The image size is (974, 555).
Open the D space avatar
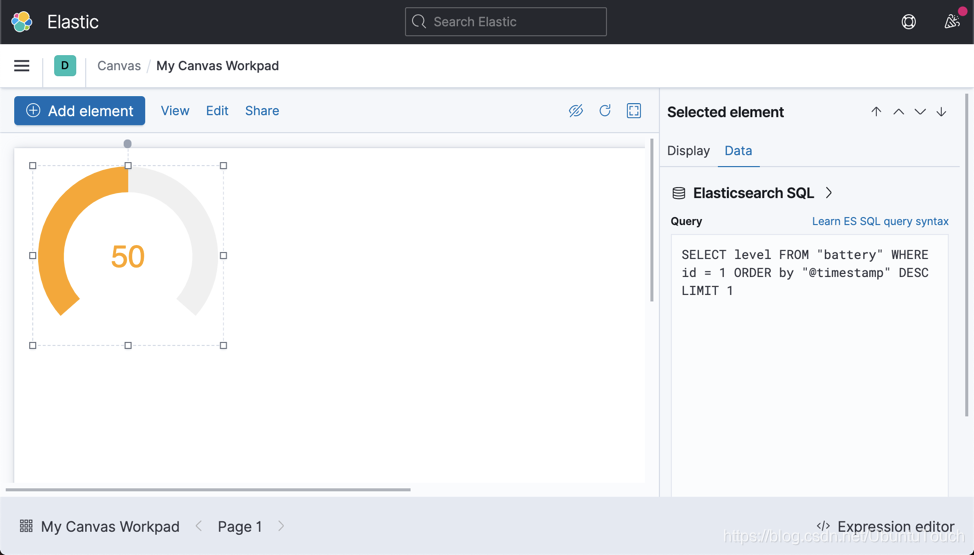[65, 65]
